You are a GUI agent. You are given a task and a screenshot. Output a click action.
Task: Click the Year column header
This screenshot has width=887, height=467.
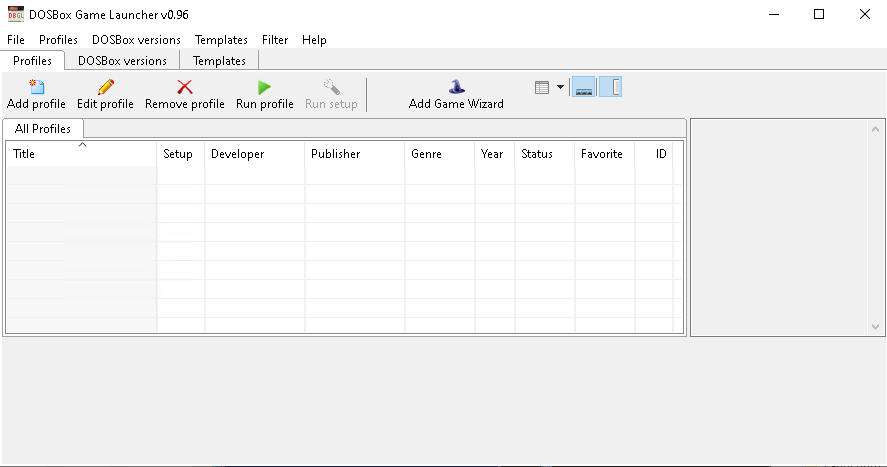point(492,154)
